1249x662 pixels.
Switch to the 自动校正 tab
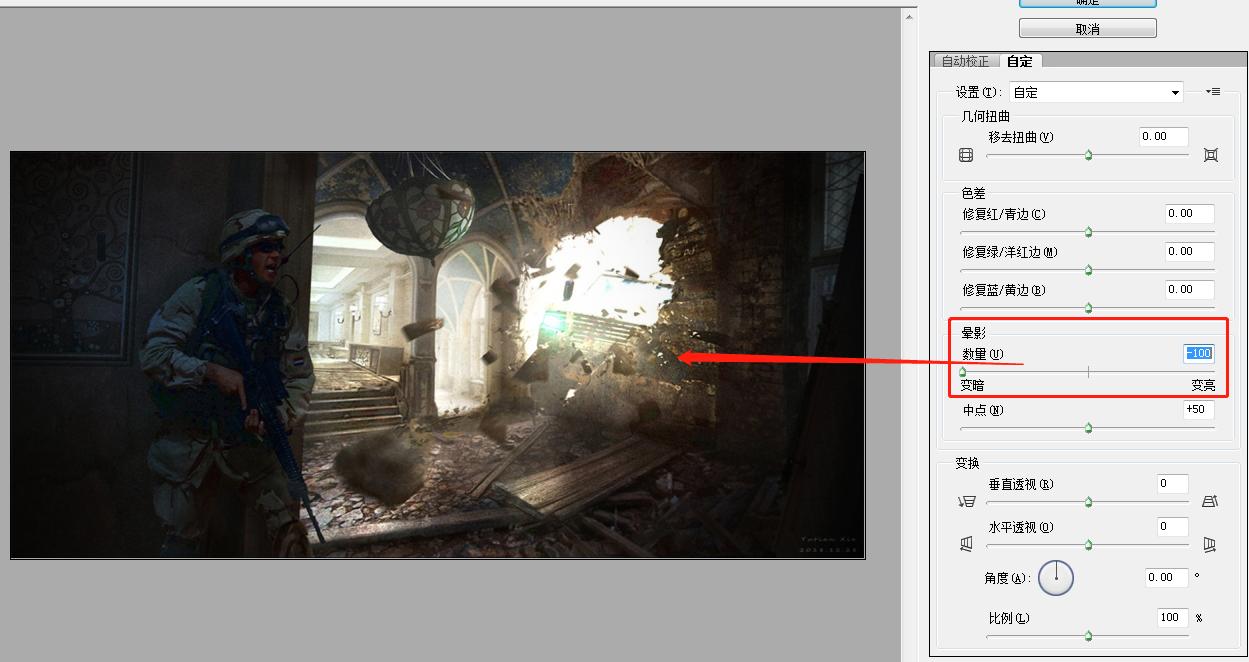click(965, 62)
